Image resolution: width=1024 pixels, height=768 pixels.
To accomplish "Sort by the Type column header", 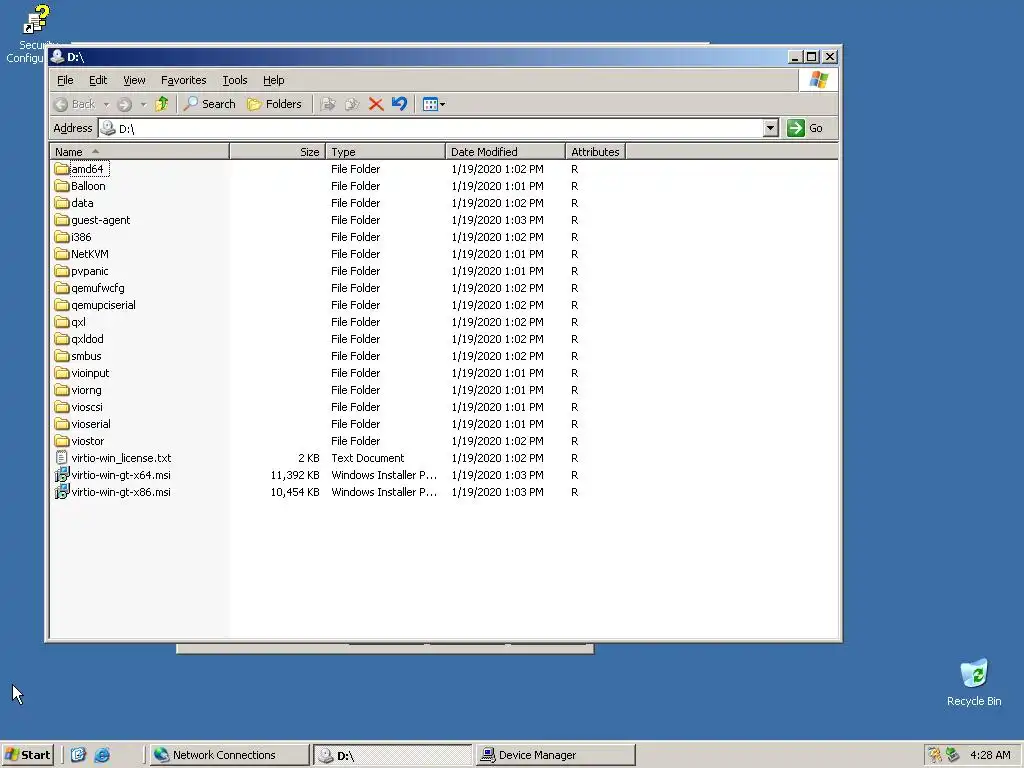I will click(385, 152).
